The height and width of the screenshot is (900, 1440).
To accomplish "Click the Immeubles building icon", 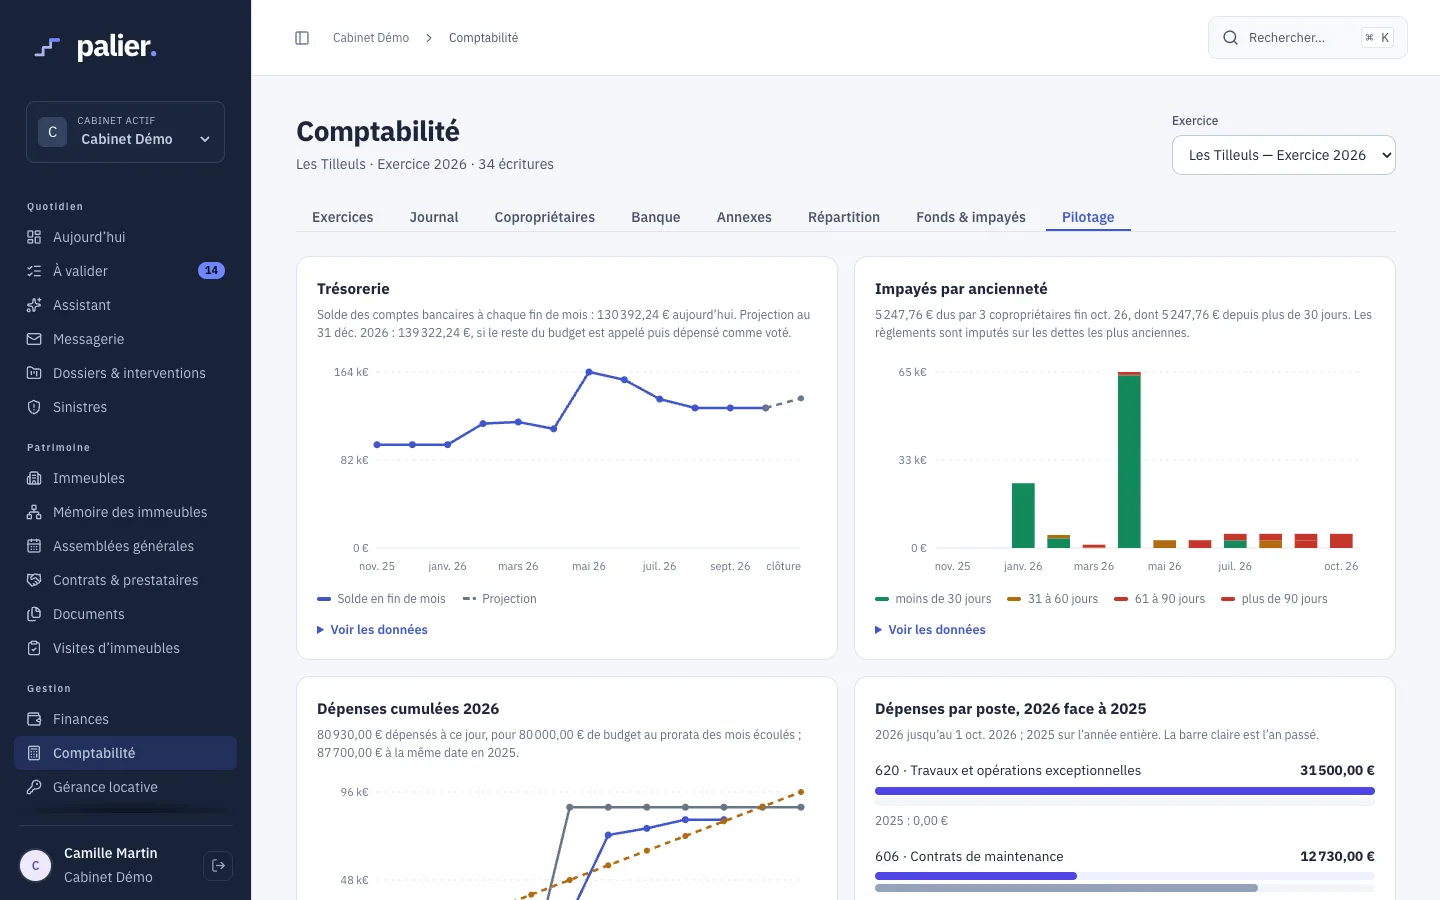I will (x=34, y=478).
